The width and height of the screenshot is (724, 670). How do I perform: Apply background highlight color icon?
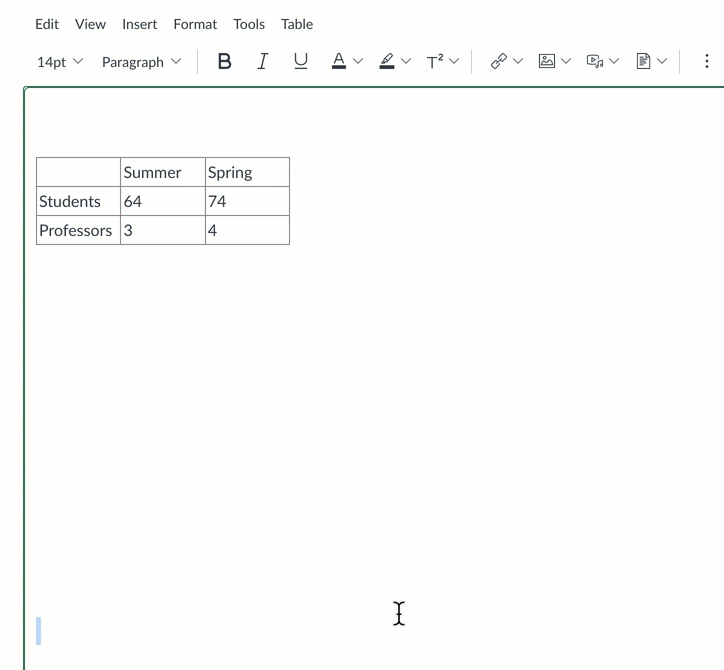387,61
